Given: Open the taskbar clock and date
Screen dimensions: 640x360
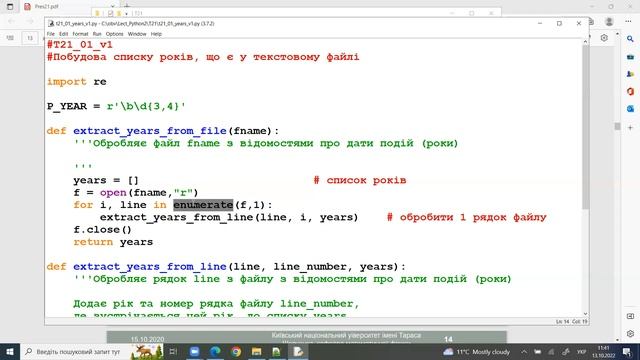Looking at the screenshot, I should pyautogui.click(x=603, y=351).
